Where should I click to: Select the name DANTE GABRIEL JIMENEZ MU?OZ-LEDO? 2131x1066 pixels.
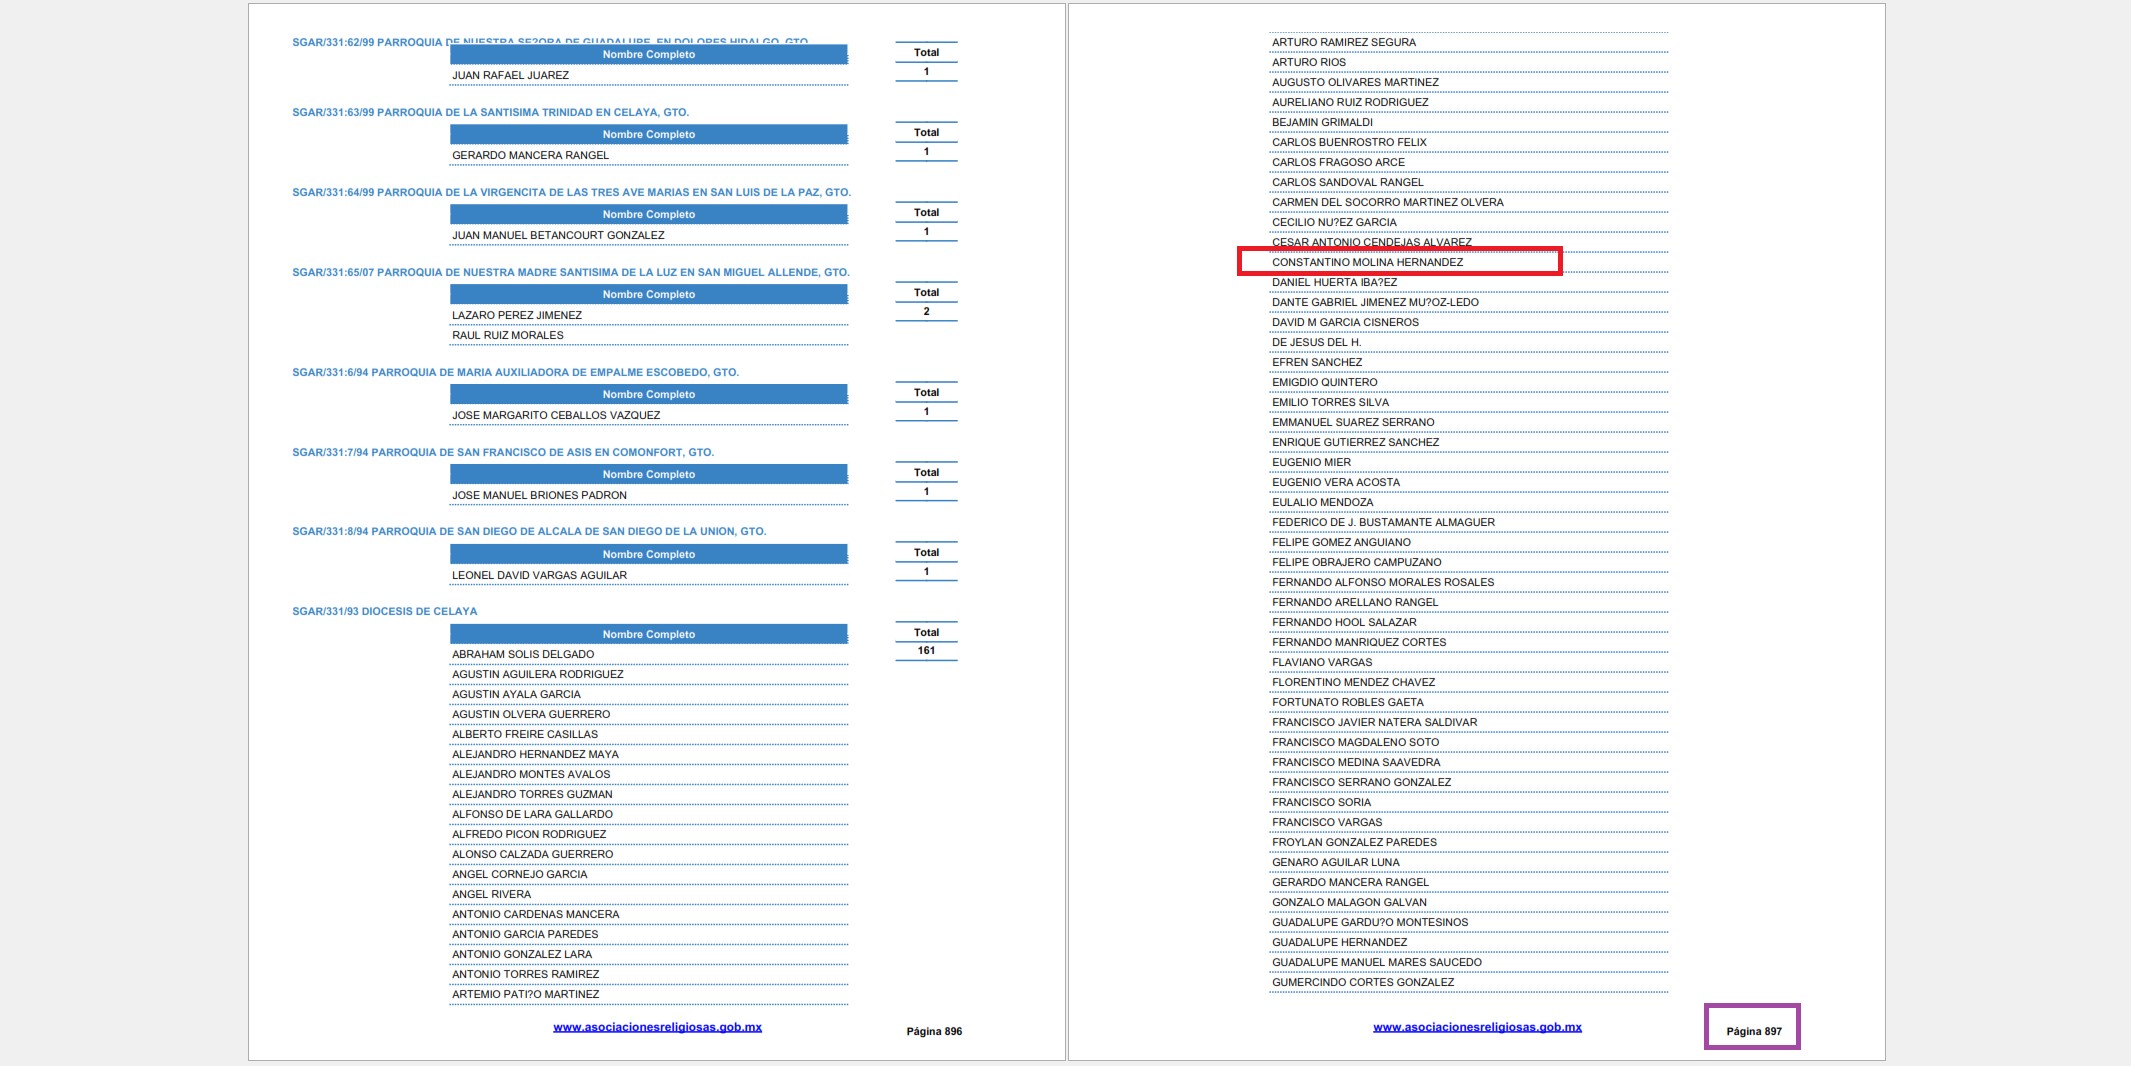(1375, 302)
